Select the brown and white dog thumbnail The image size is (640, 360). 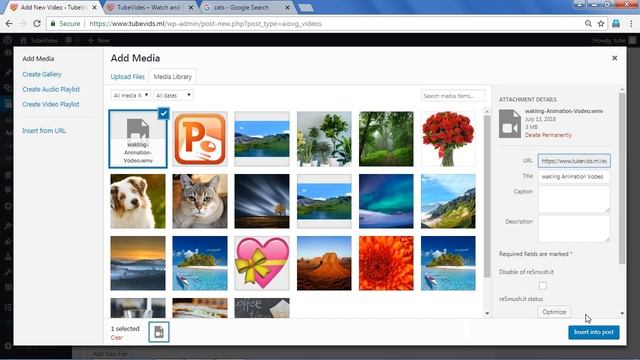[x=138, y=201]
